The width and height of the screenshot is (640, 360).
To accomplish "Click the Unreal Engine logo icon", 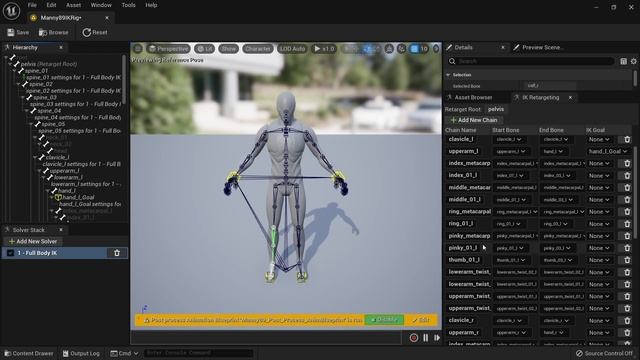I will pyautogui.click(x=11, y=11).
